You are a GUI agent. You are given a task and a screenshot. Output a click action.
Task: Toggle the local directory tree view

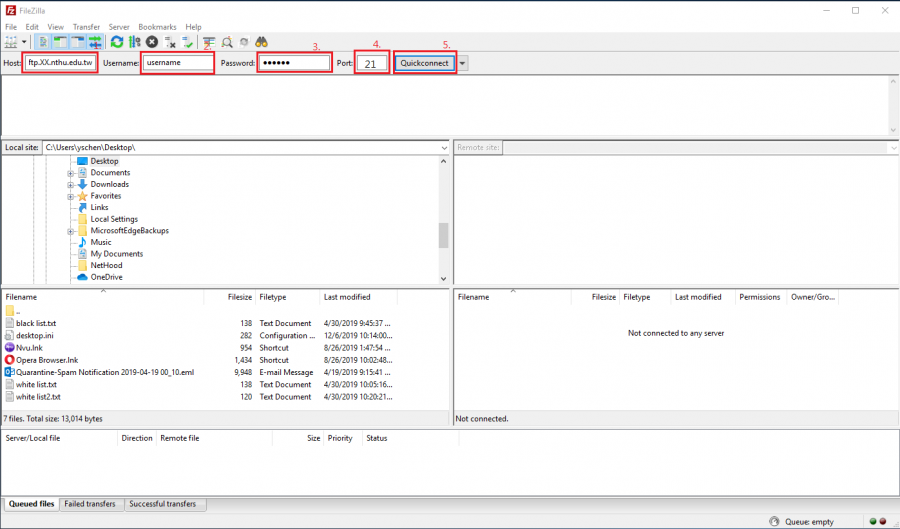tap(61, 42)
